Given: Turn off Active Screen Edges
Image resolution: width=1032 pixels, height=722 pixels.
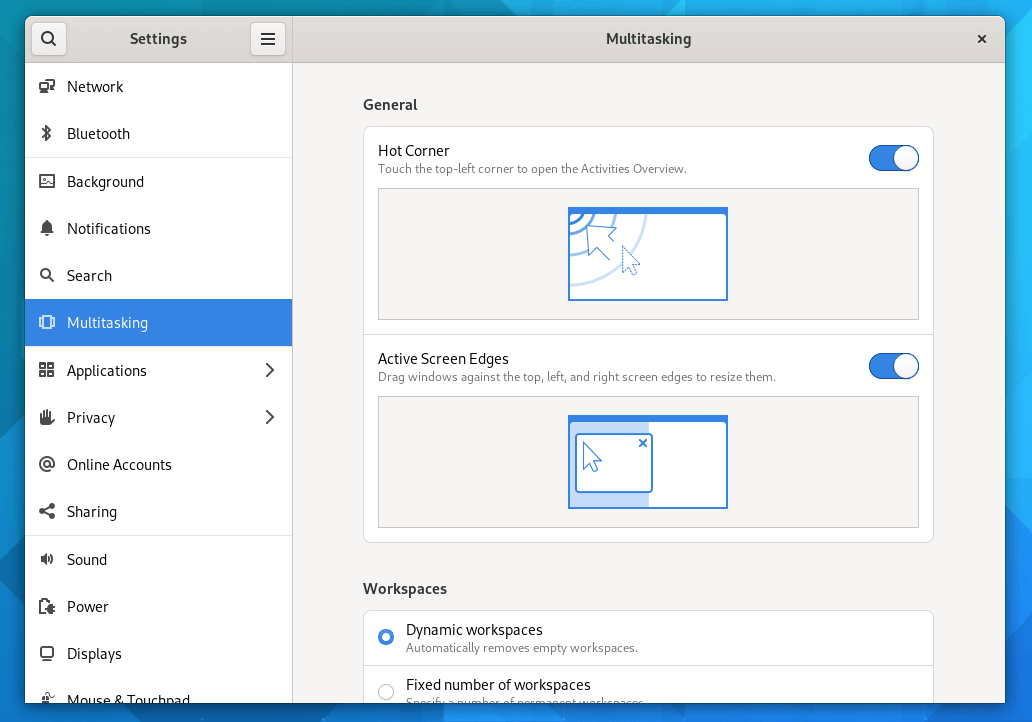Looking at the screenshot, I should coord(893,365).
